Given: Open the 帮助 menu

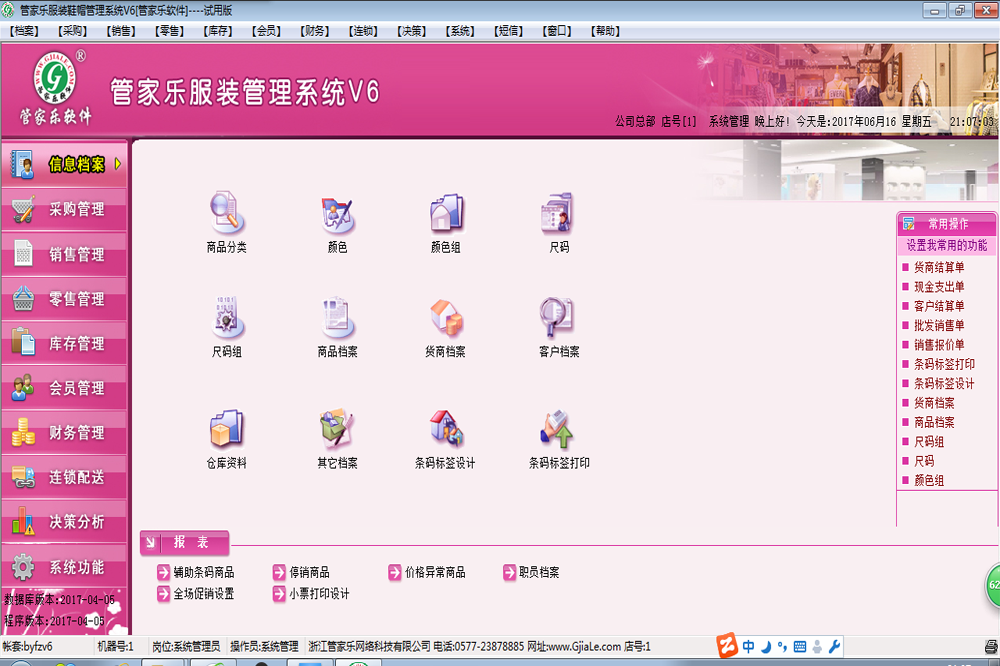Looking at the screenshot, I should [605, 31].
